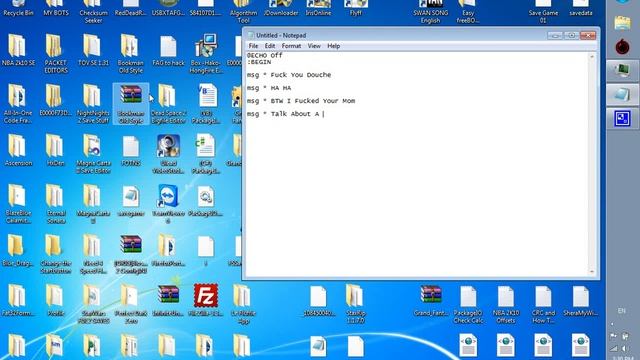Select the Need4 Speed folder
Screen dimensions: 640x360
(x=93, y=254)
